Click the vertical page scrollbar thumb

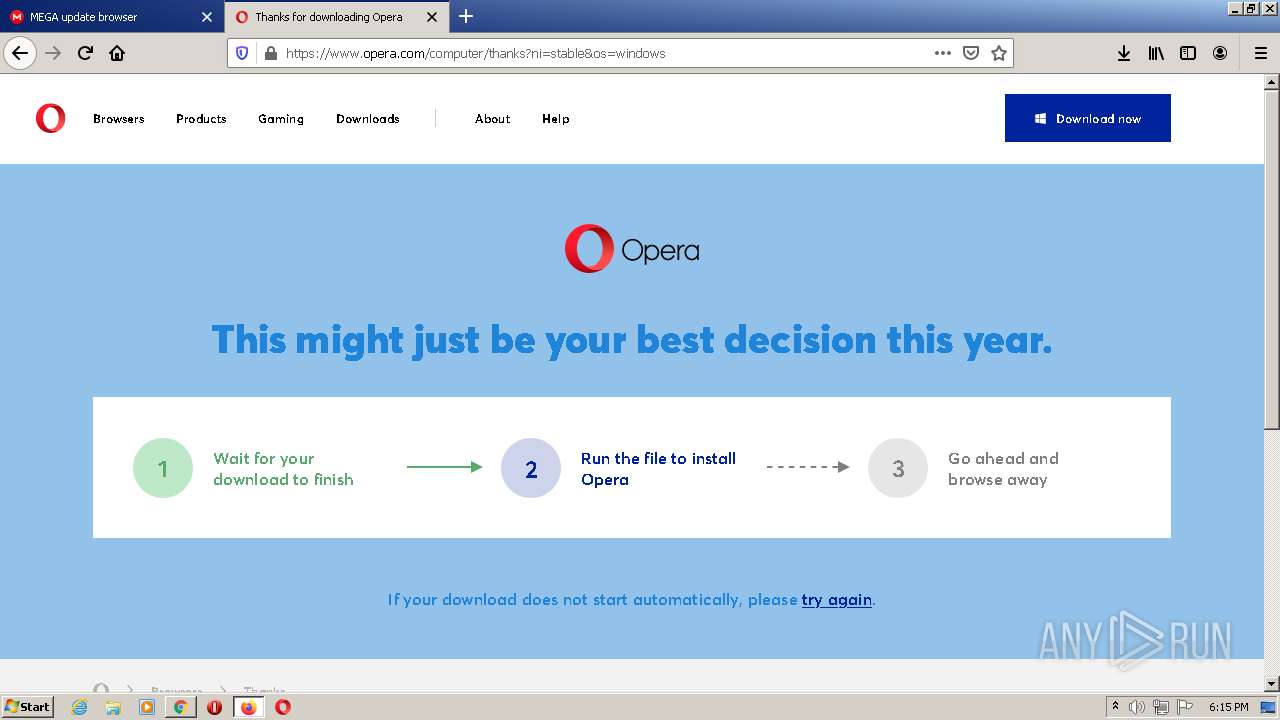[1272, 260]
